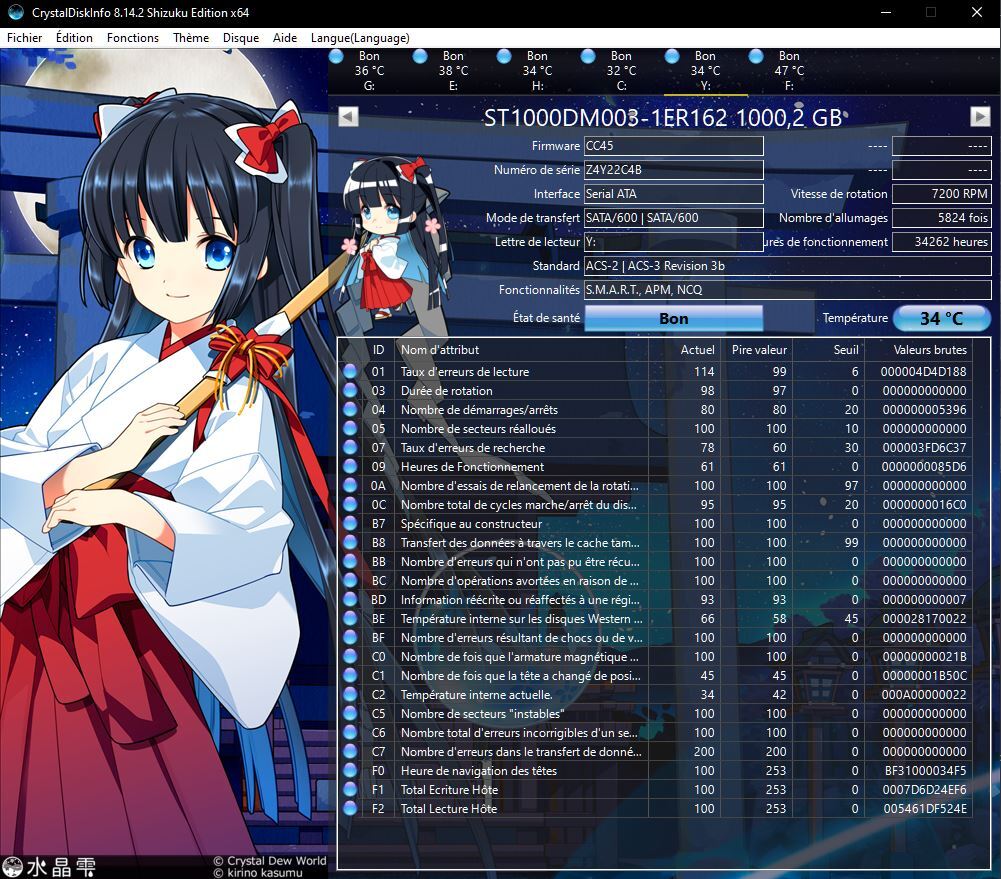Open the Langue(Language) menu
The height and width of the screenshot is (879, 1001).
coord(360,38)
